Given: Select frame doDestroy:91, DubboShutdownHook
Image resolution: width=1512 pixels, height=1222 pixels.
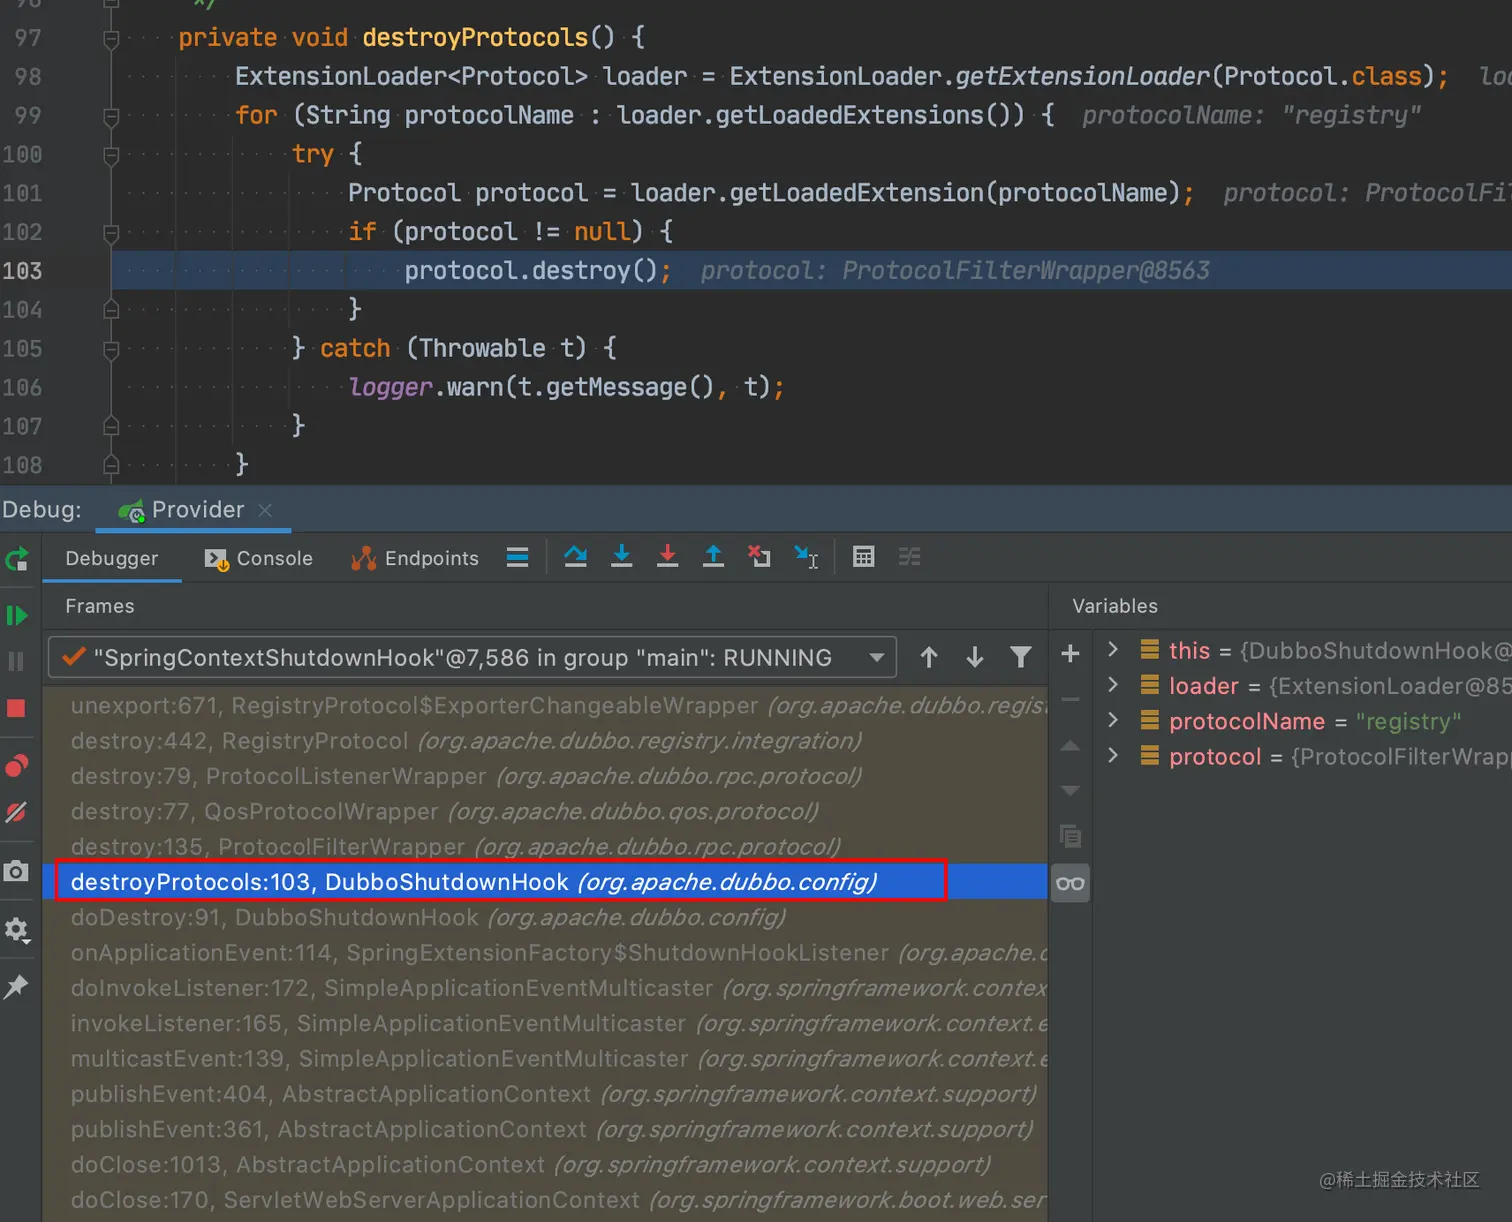Looking at the screenshot, I should tap(545, 917).
